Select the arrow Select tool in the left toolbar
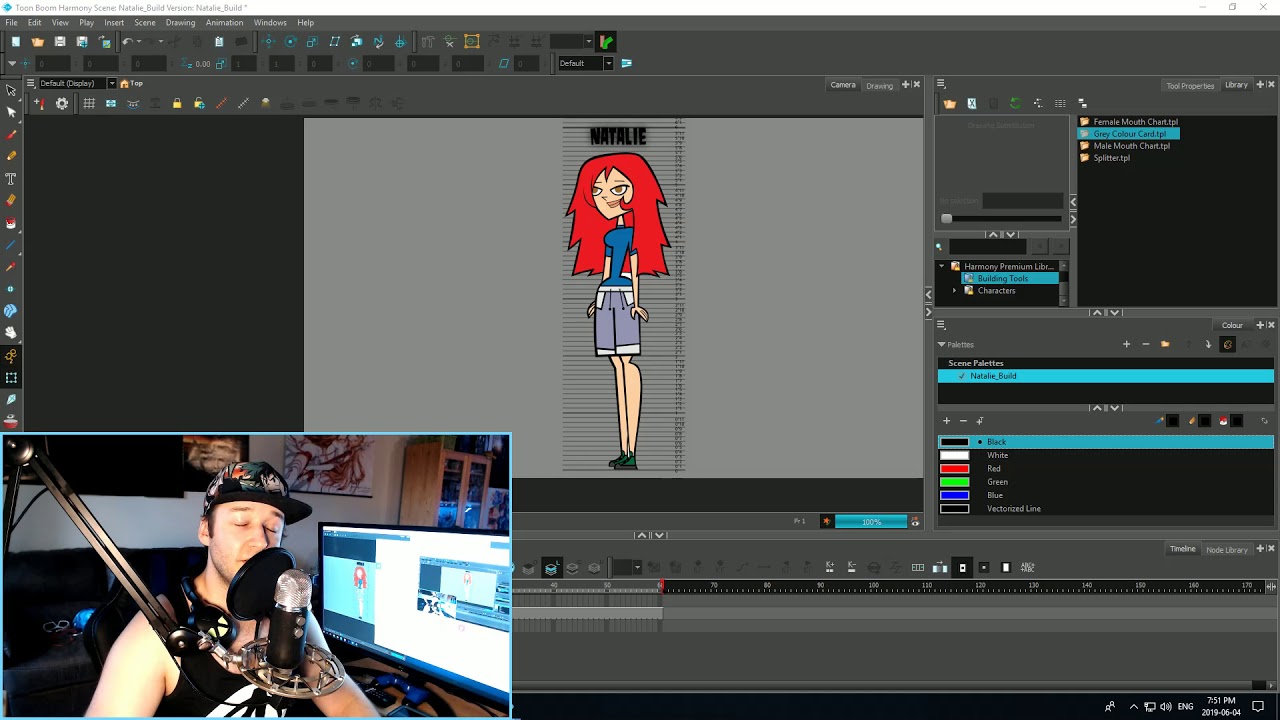The width and height of the screenshot is (1280, 720). (x=11, y=91)
